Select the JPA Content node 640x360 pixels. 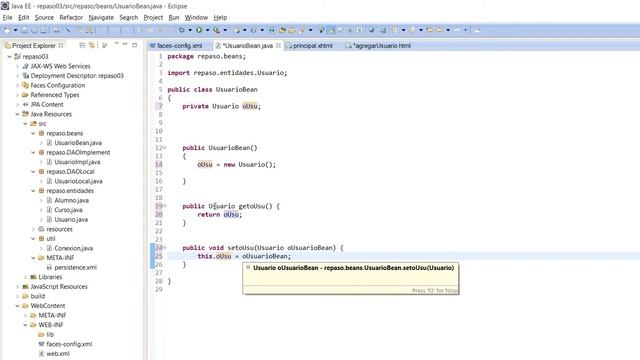(47, 104)
